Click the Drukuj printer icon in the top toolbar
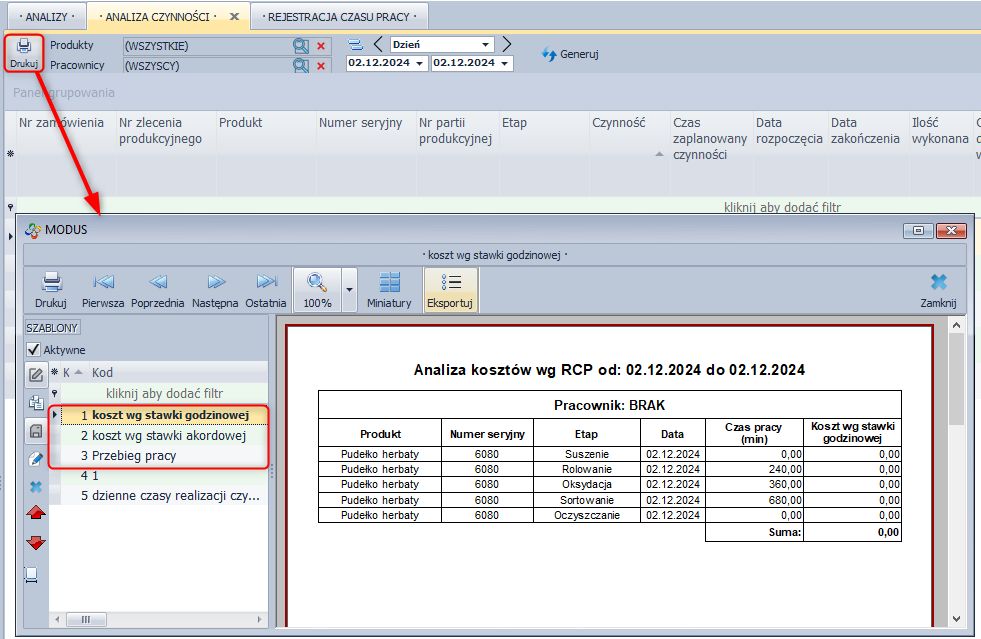Screen dimensions: 981x639 [x=24, y=53]
